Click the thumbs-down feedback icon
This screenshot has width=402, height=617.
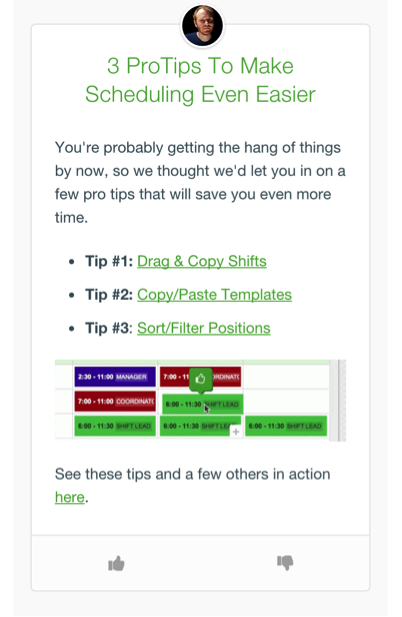[x=285, y=562]
